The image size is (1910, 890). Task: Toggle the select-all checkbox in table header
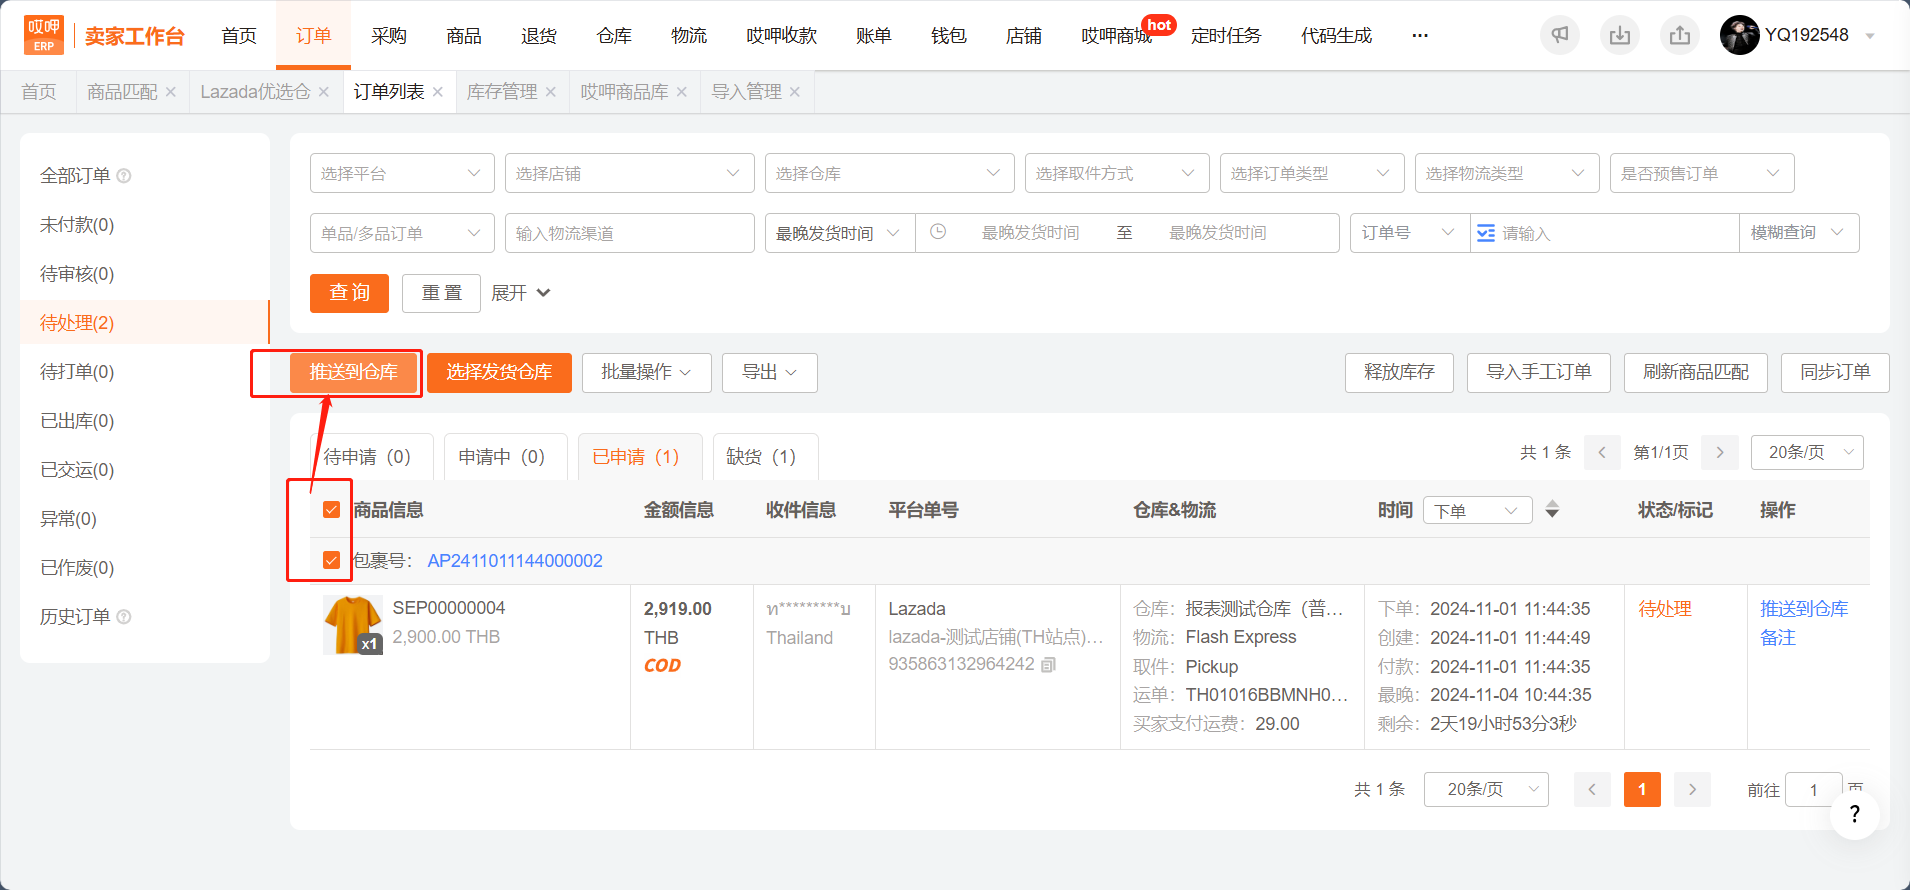coord(332,510)
